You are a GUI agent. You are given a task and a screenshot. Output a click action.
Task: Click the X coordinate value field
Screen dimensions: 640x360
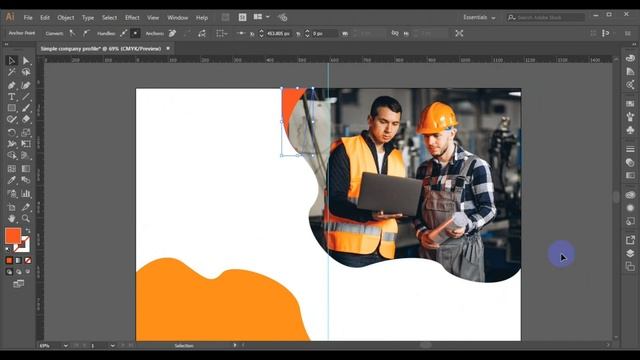(x=279, y=33)
